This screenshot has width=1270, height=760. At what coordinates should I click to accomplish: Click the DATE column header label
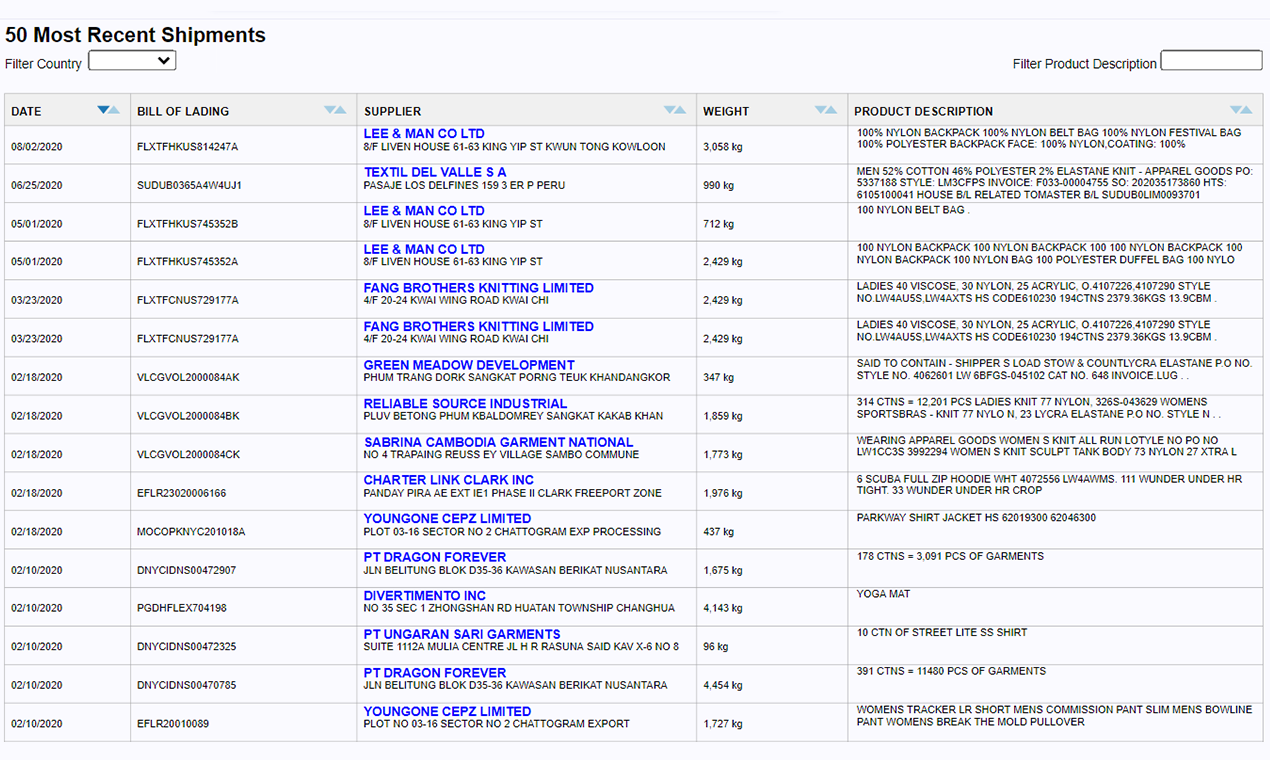[26, 111]
